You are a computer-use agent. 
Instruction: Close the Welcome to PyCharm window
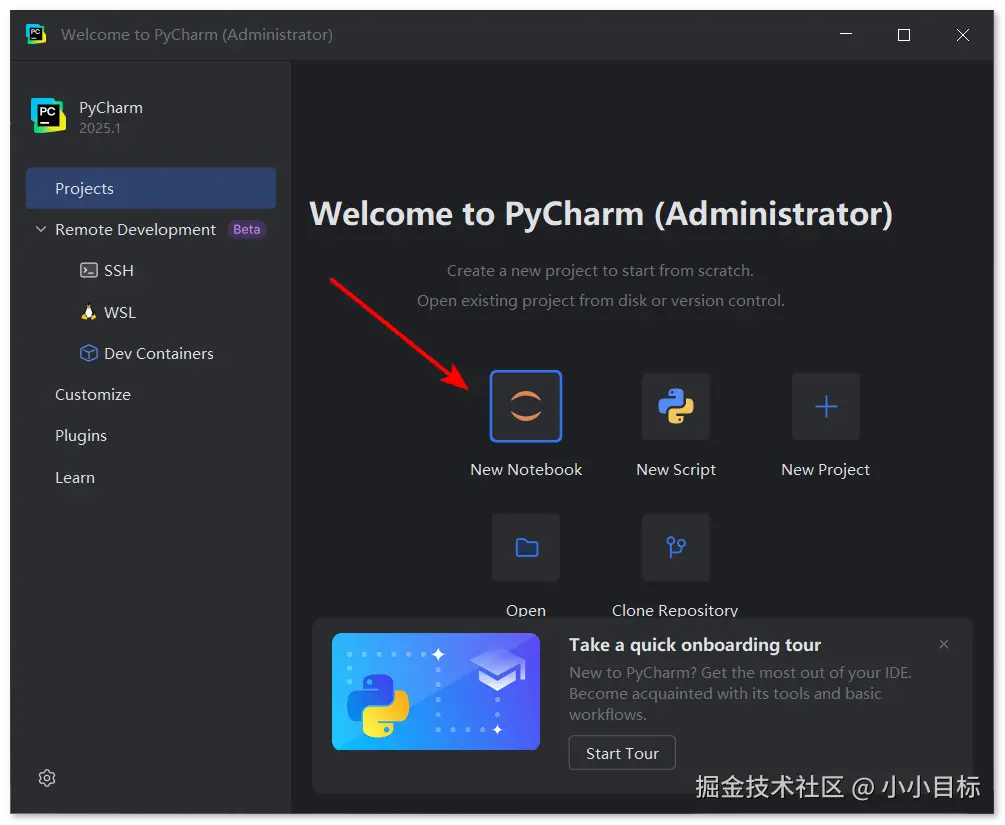963,35
